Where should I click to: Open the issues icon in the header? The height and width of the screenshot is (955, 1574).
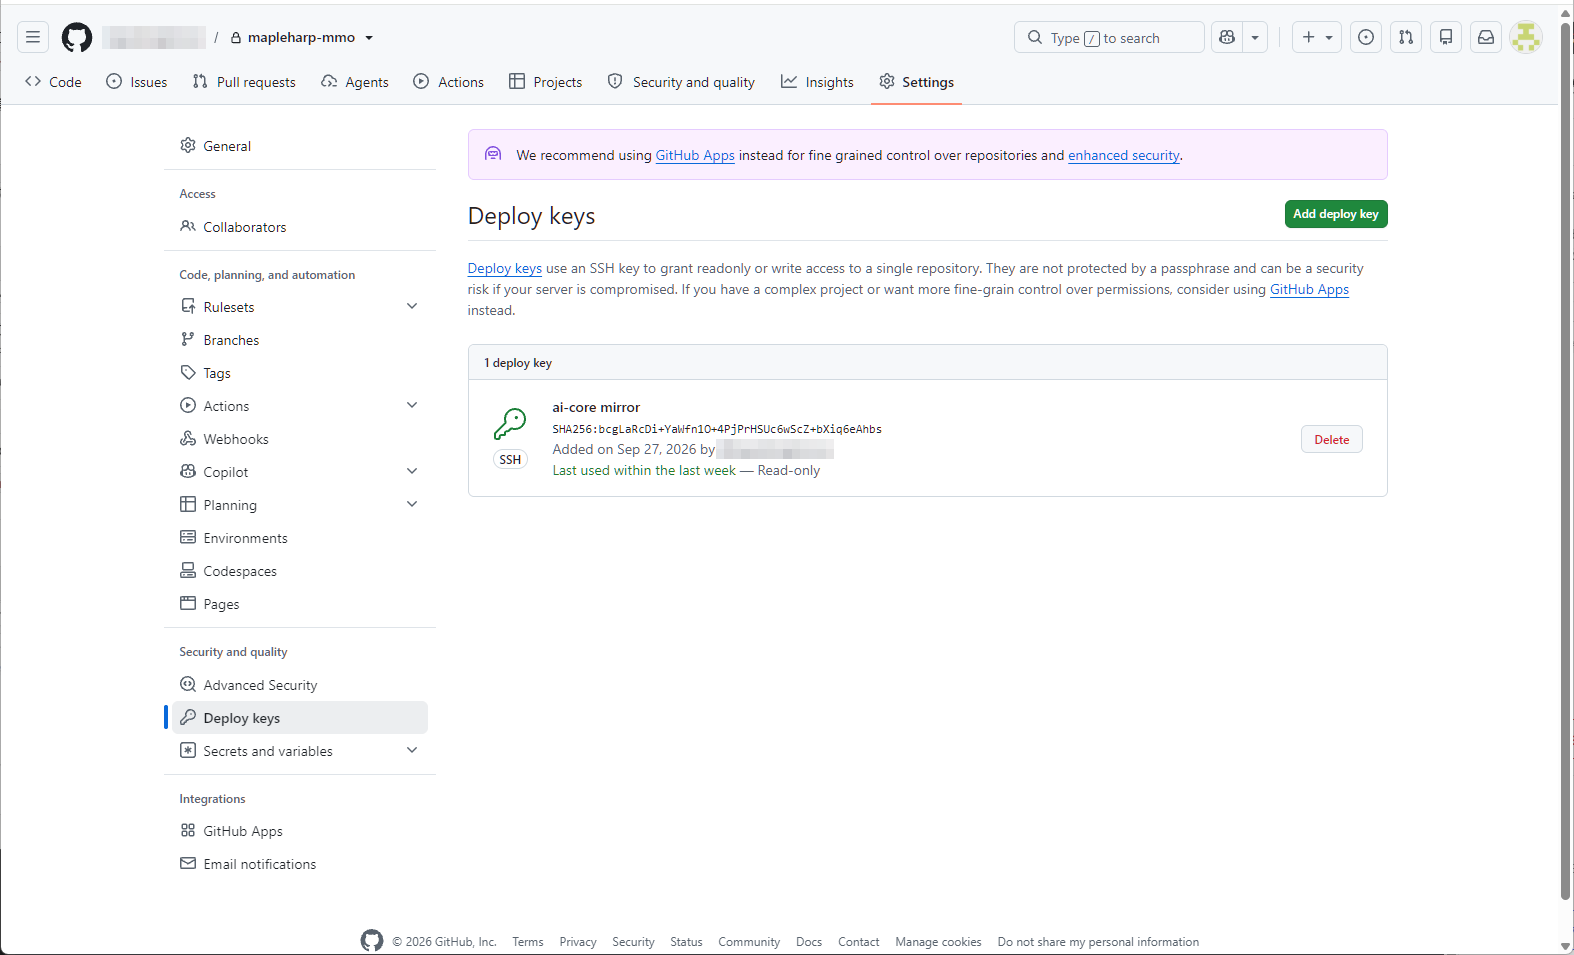click(1366, 37)
